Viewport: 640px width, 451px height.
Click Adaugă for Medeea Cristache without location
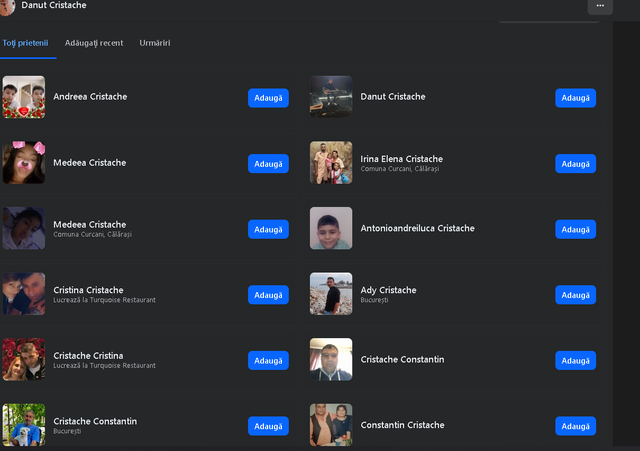(268, 164)
